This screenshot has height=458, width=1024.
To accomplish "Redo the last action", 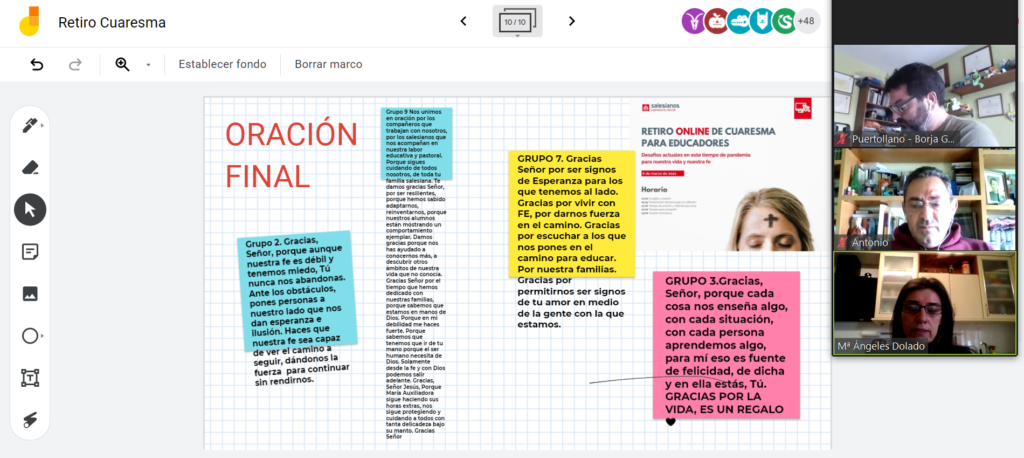I will 76,64.
